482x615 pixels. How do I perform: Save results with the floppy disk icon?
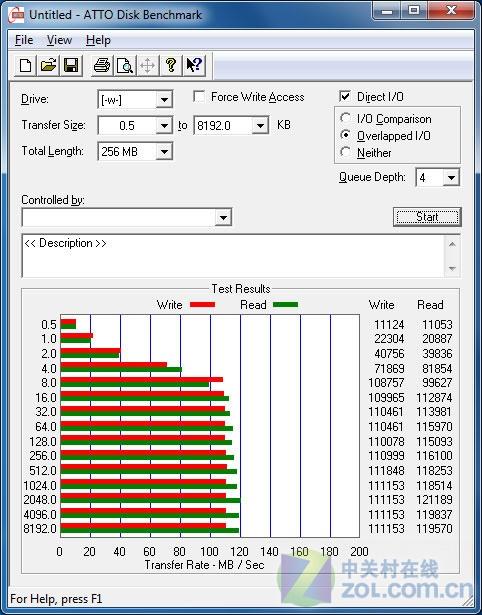coord(71,65)
